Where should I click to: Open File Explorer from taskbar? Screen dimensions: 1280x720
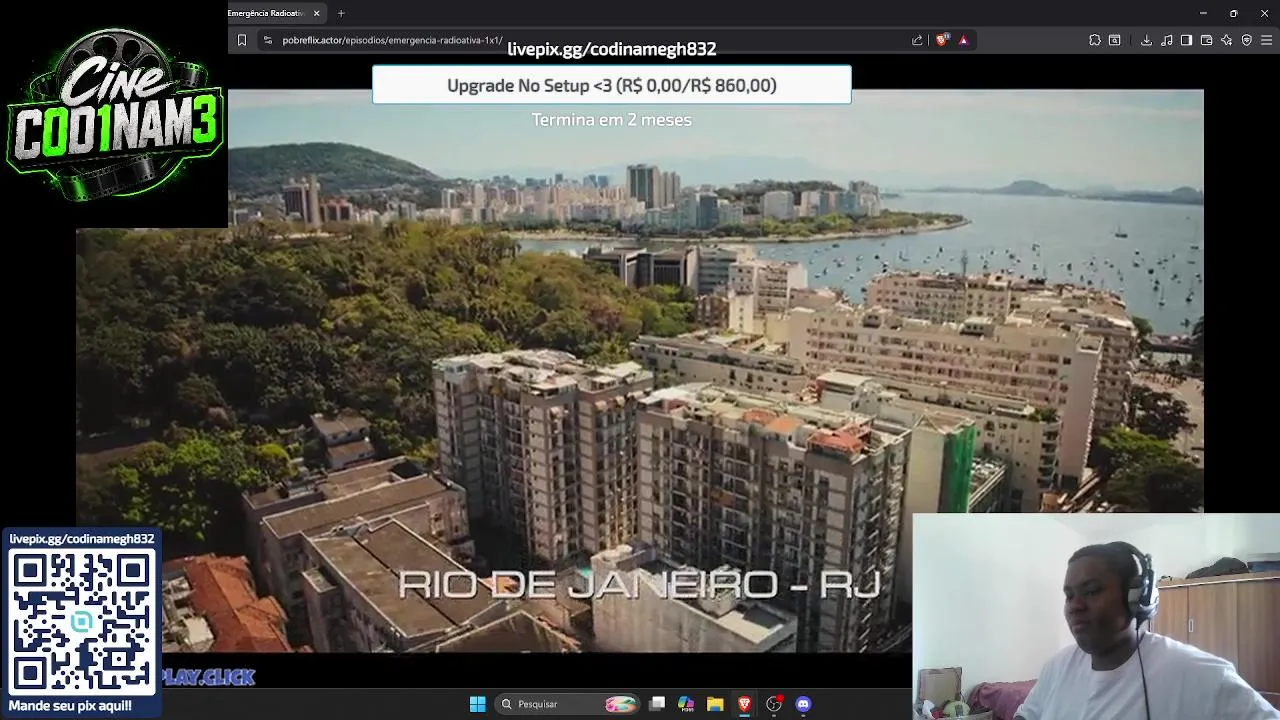(x=715, y=704)
